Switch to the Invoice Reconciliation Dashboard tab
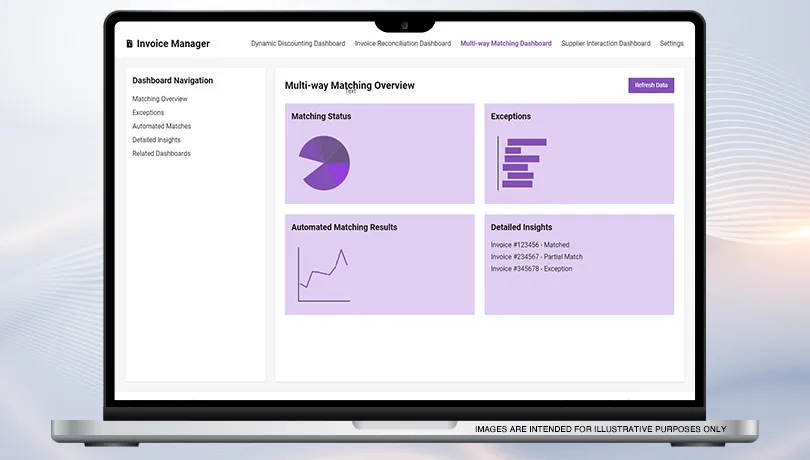Image resolution: width=810 pixels, height=460 pixels. 403,44
